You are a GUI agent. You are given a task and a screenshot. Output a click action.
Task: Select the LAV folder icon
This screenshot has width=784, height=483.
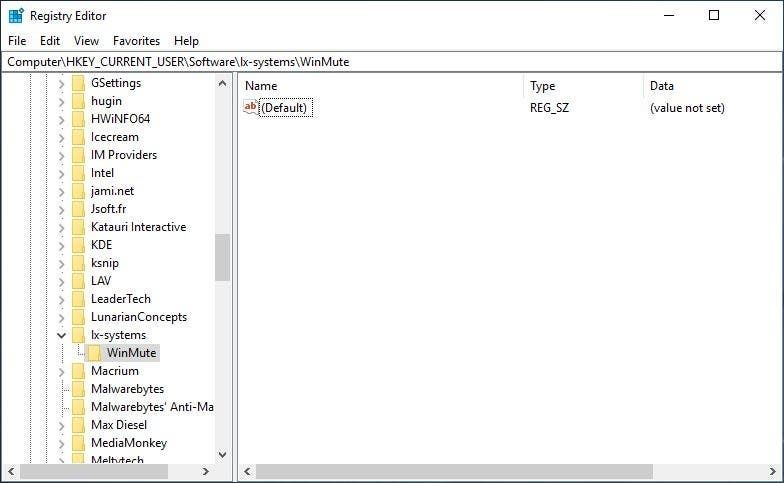click(78, 281)
